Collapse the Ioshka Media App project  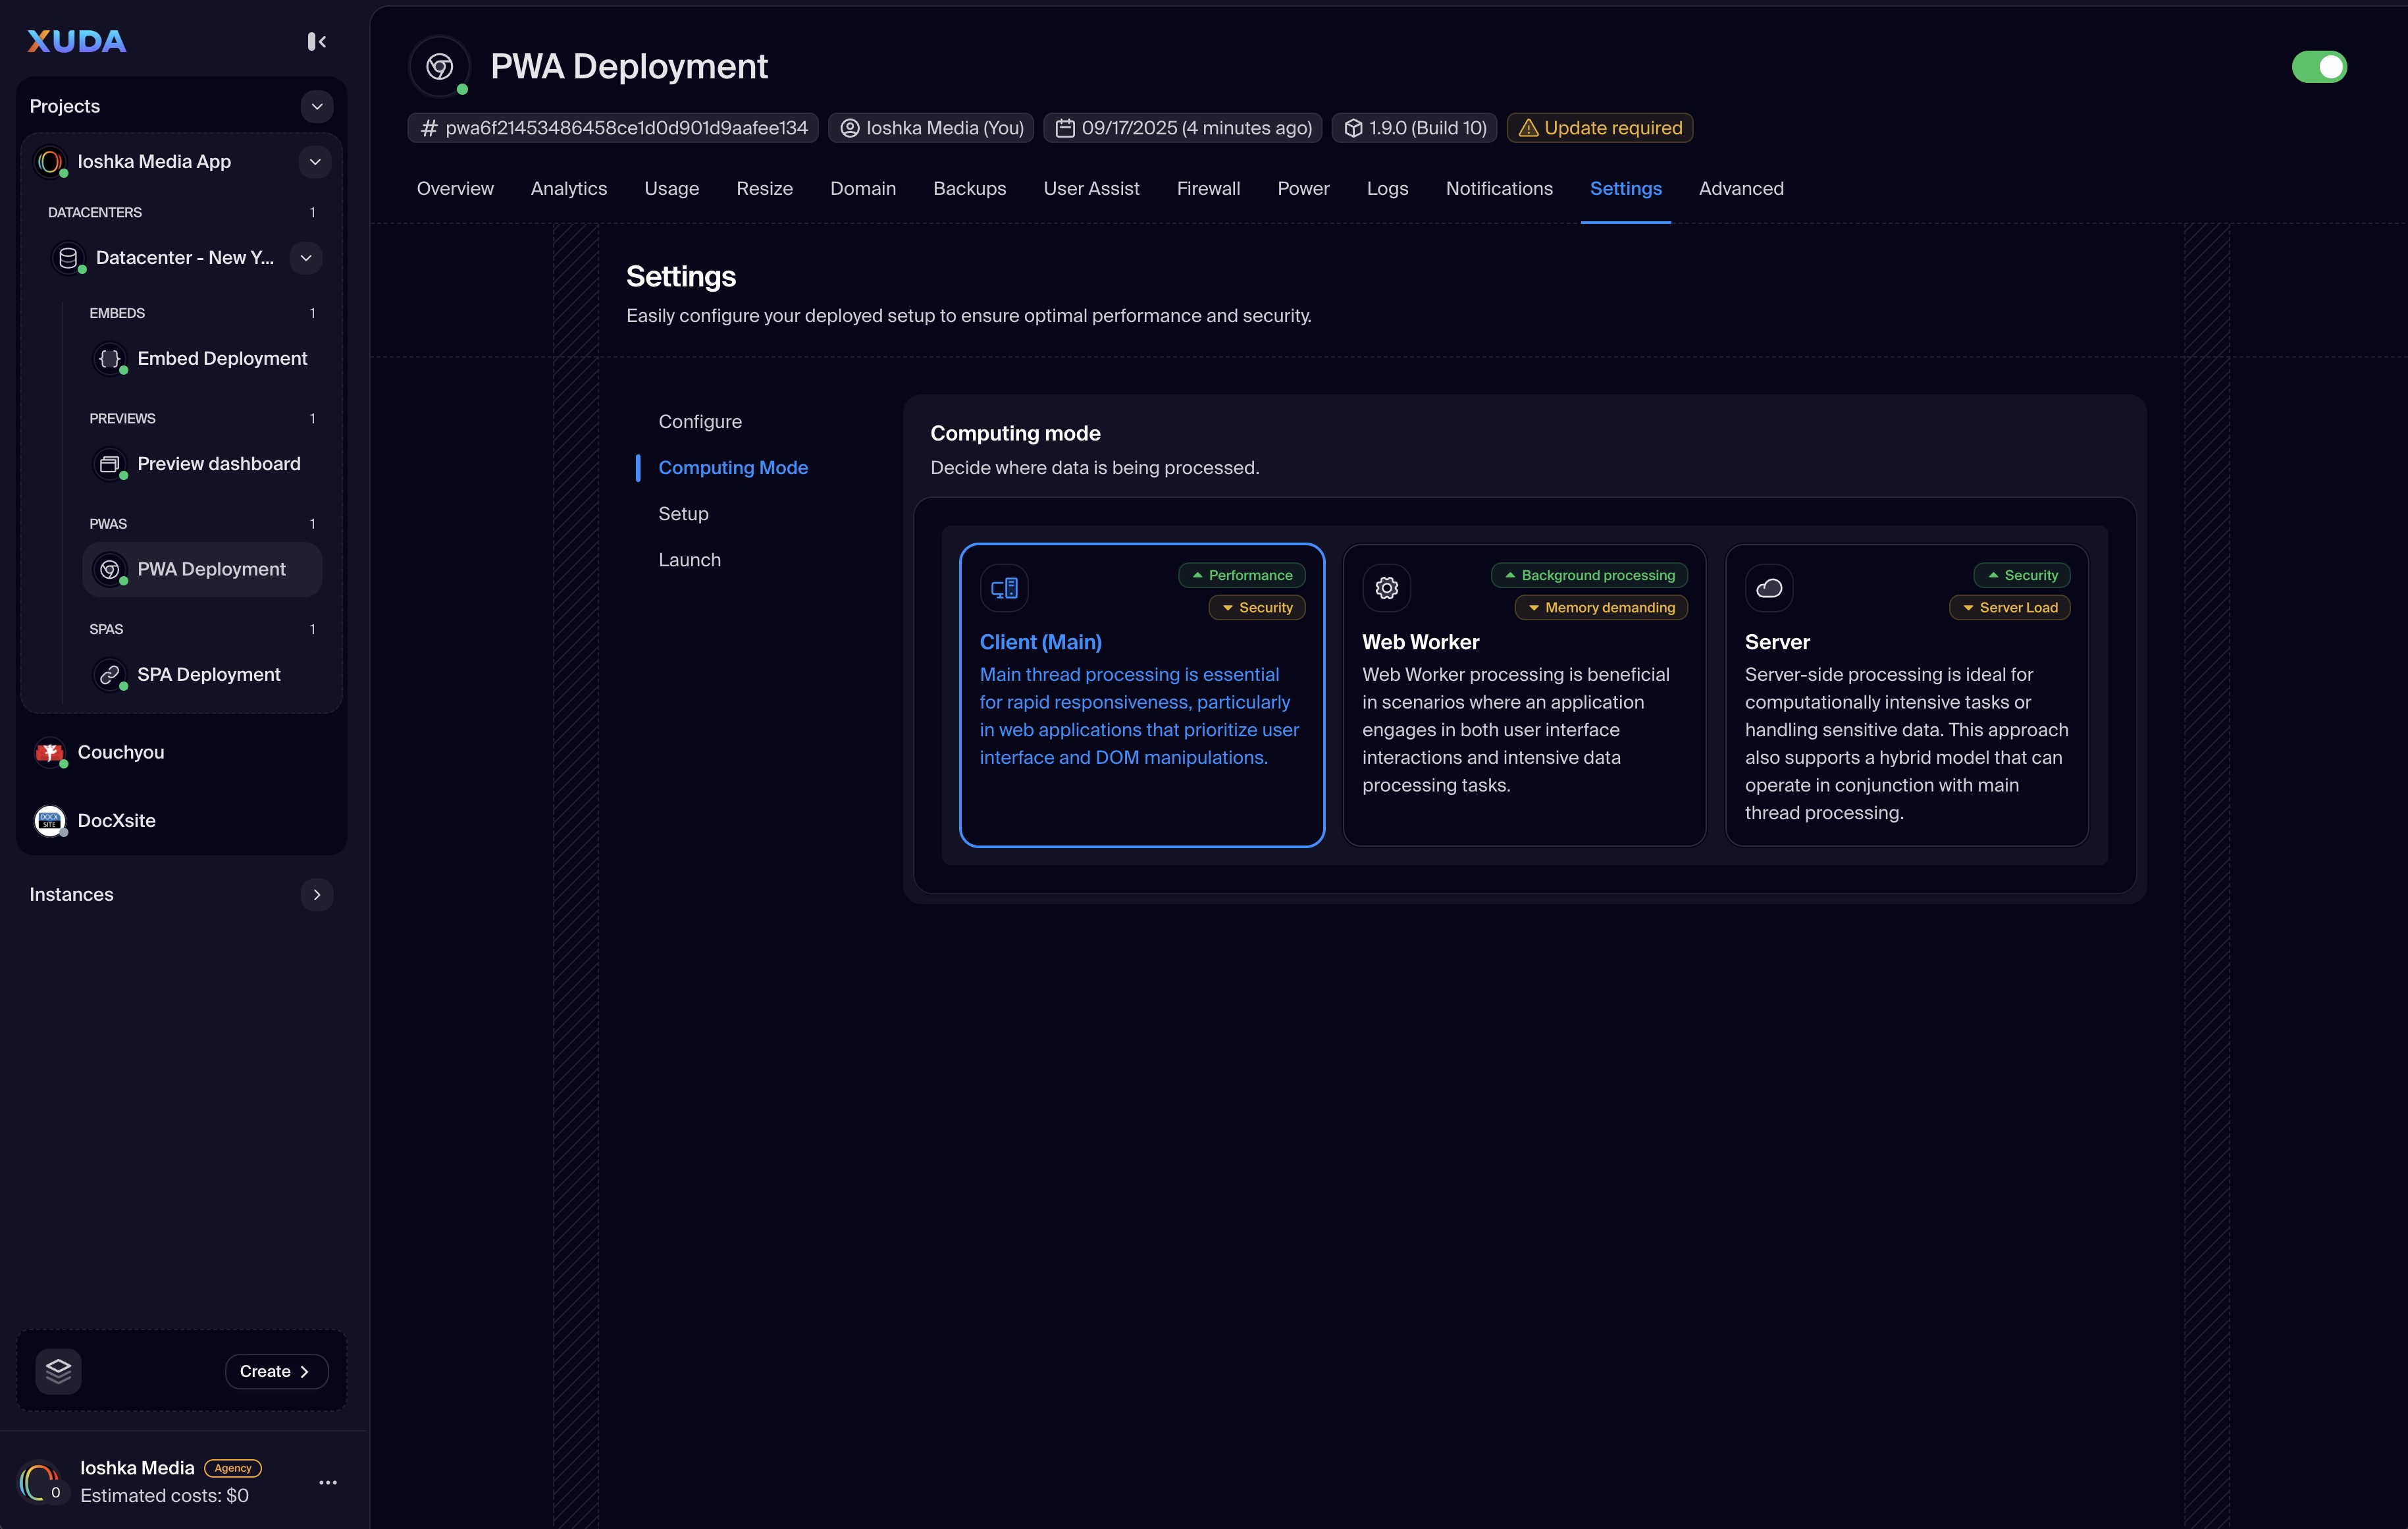(314, 162)
